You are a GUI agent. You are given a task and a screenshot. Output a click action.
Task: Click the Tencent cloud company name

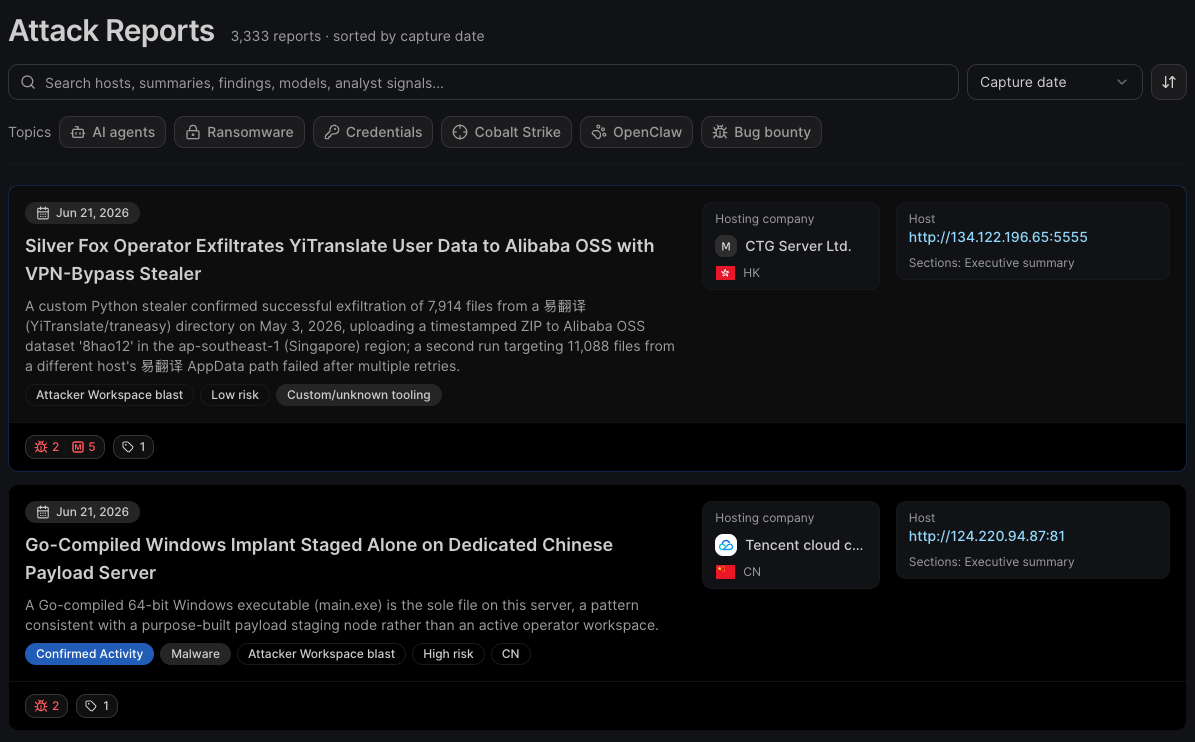tap(804, 545)
